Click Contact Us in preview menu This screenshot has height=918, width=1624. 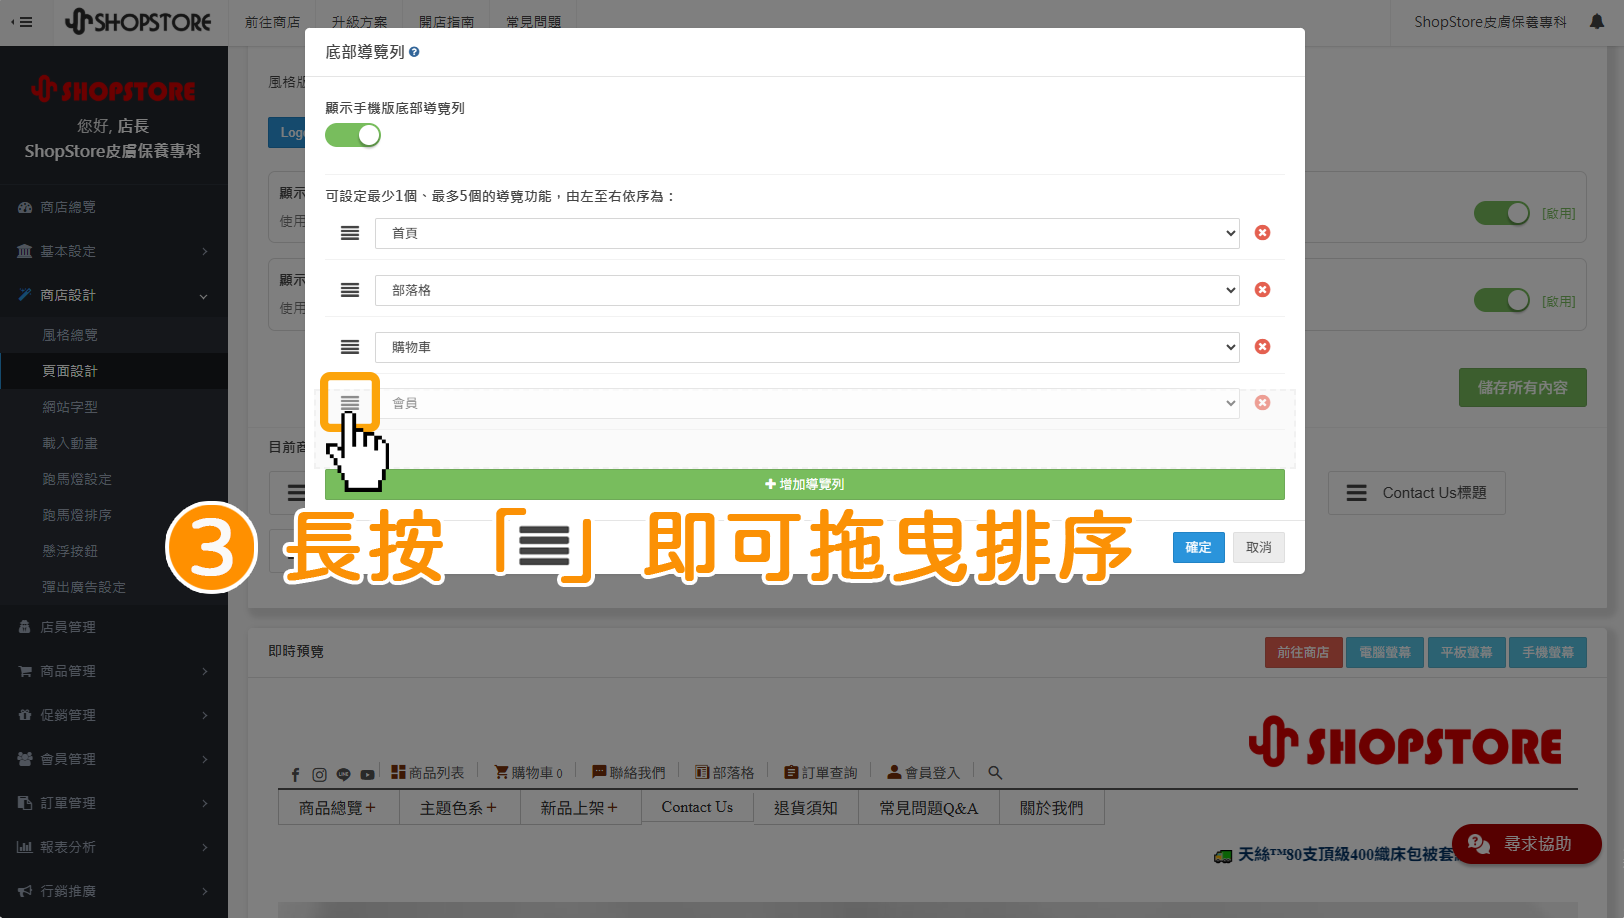[x=697, y=807]
